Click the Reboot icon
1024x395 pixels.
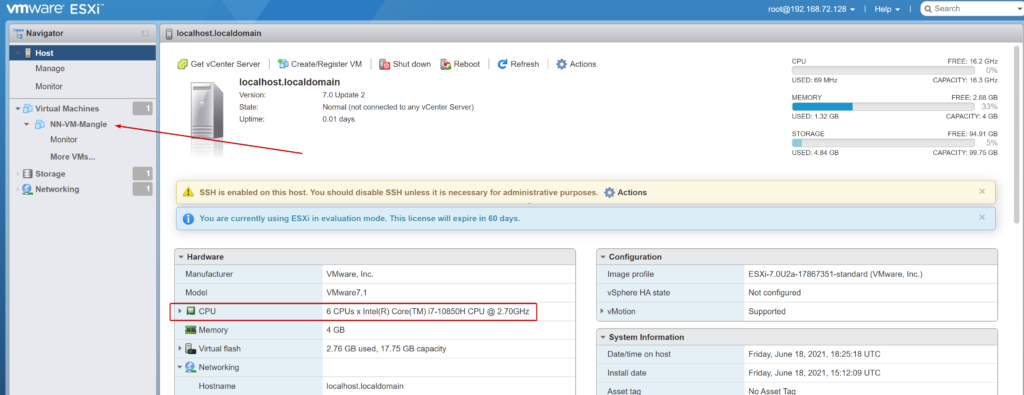[446, 64]
